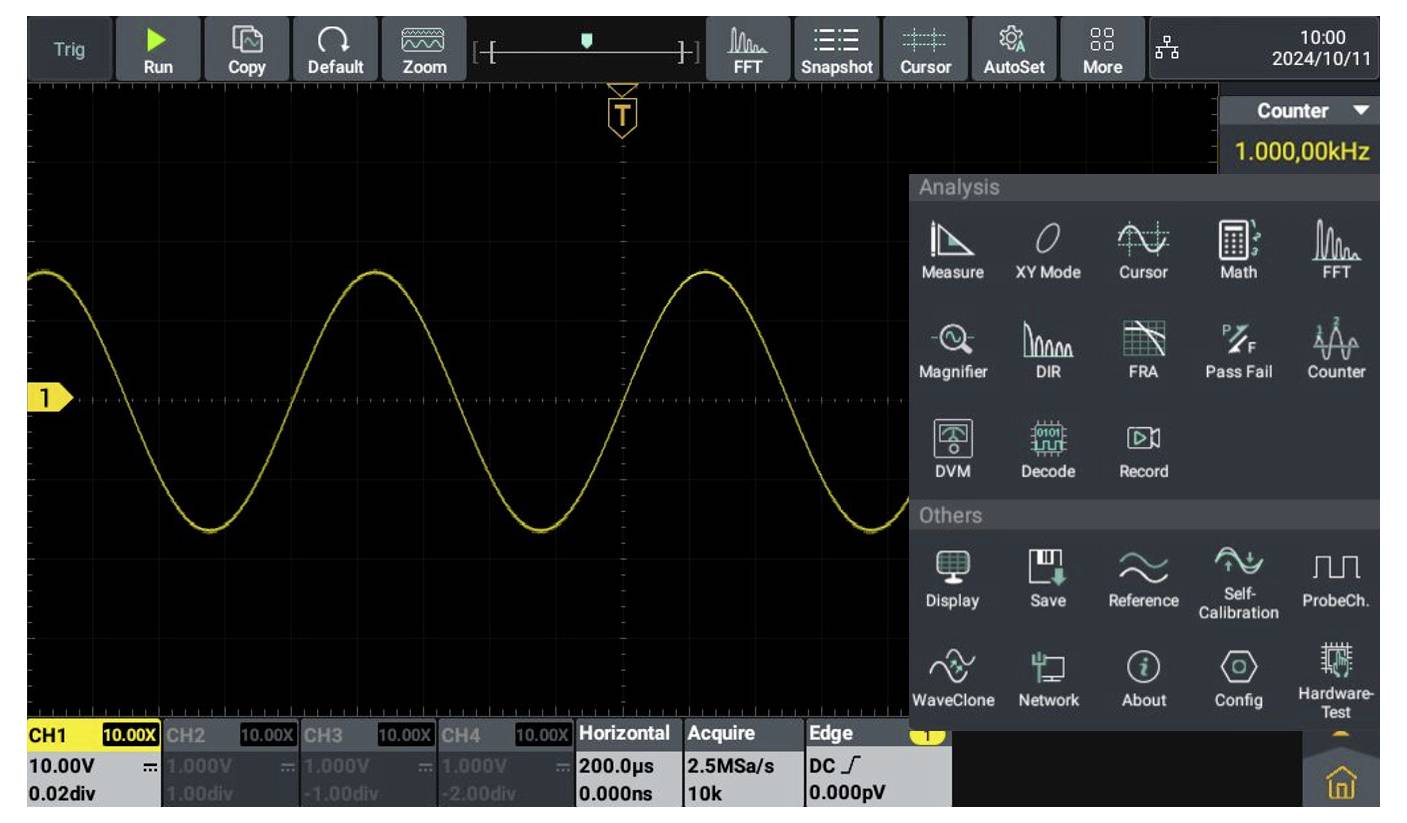Click the Default reset button

(x=335, y=50)
